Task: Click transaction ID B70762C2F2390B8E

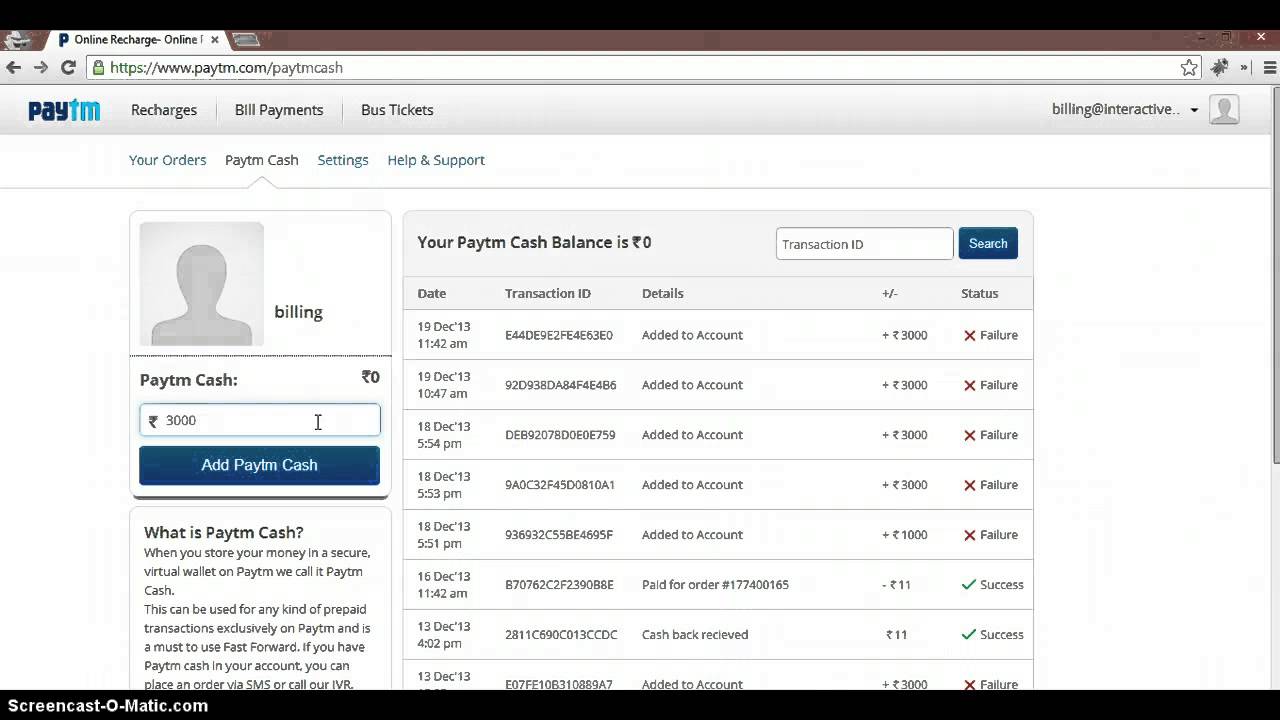Action: pyautogui.click(x=559, y=585)
